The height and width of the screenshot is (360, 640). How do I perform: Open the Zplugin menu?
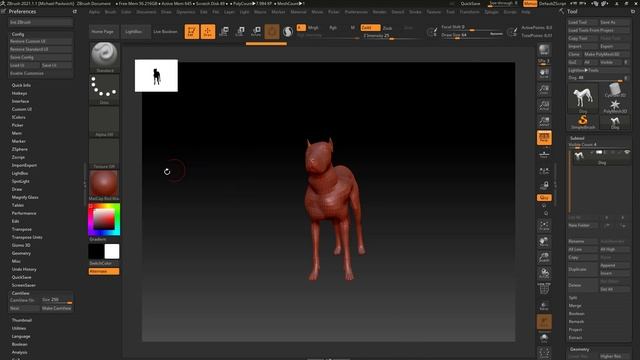[x=491, y=12]
